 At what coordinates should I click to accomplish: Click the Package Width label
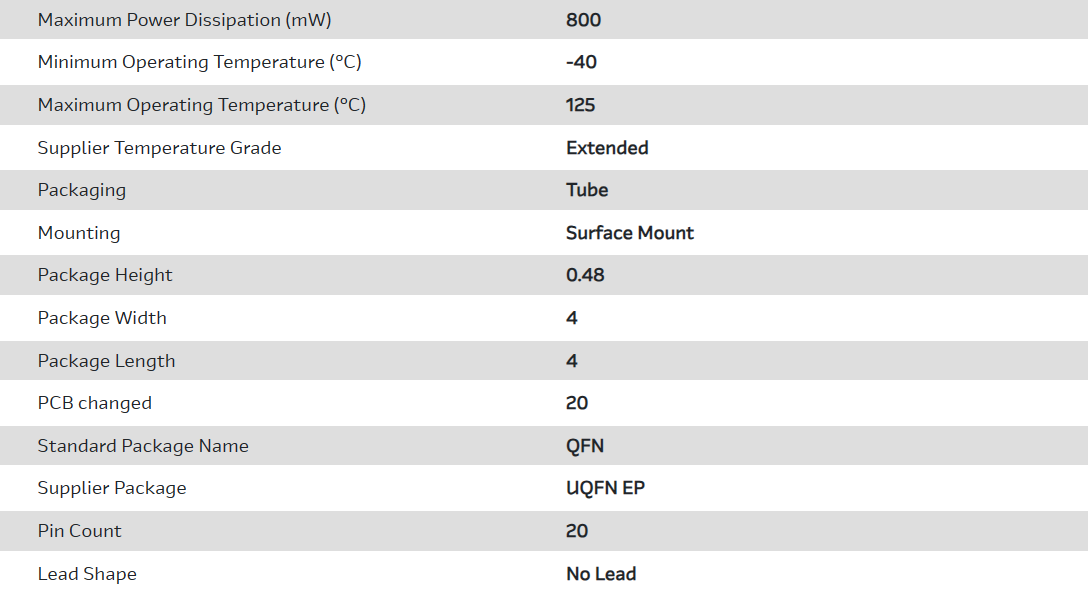[x=102, y=318]
